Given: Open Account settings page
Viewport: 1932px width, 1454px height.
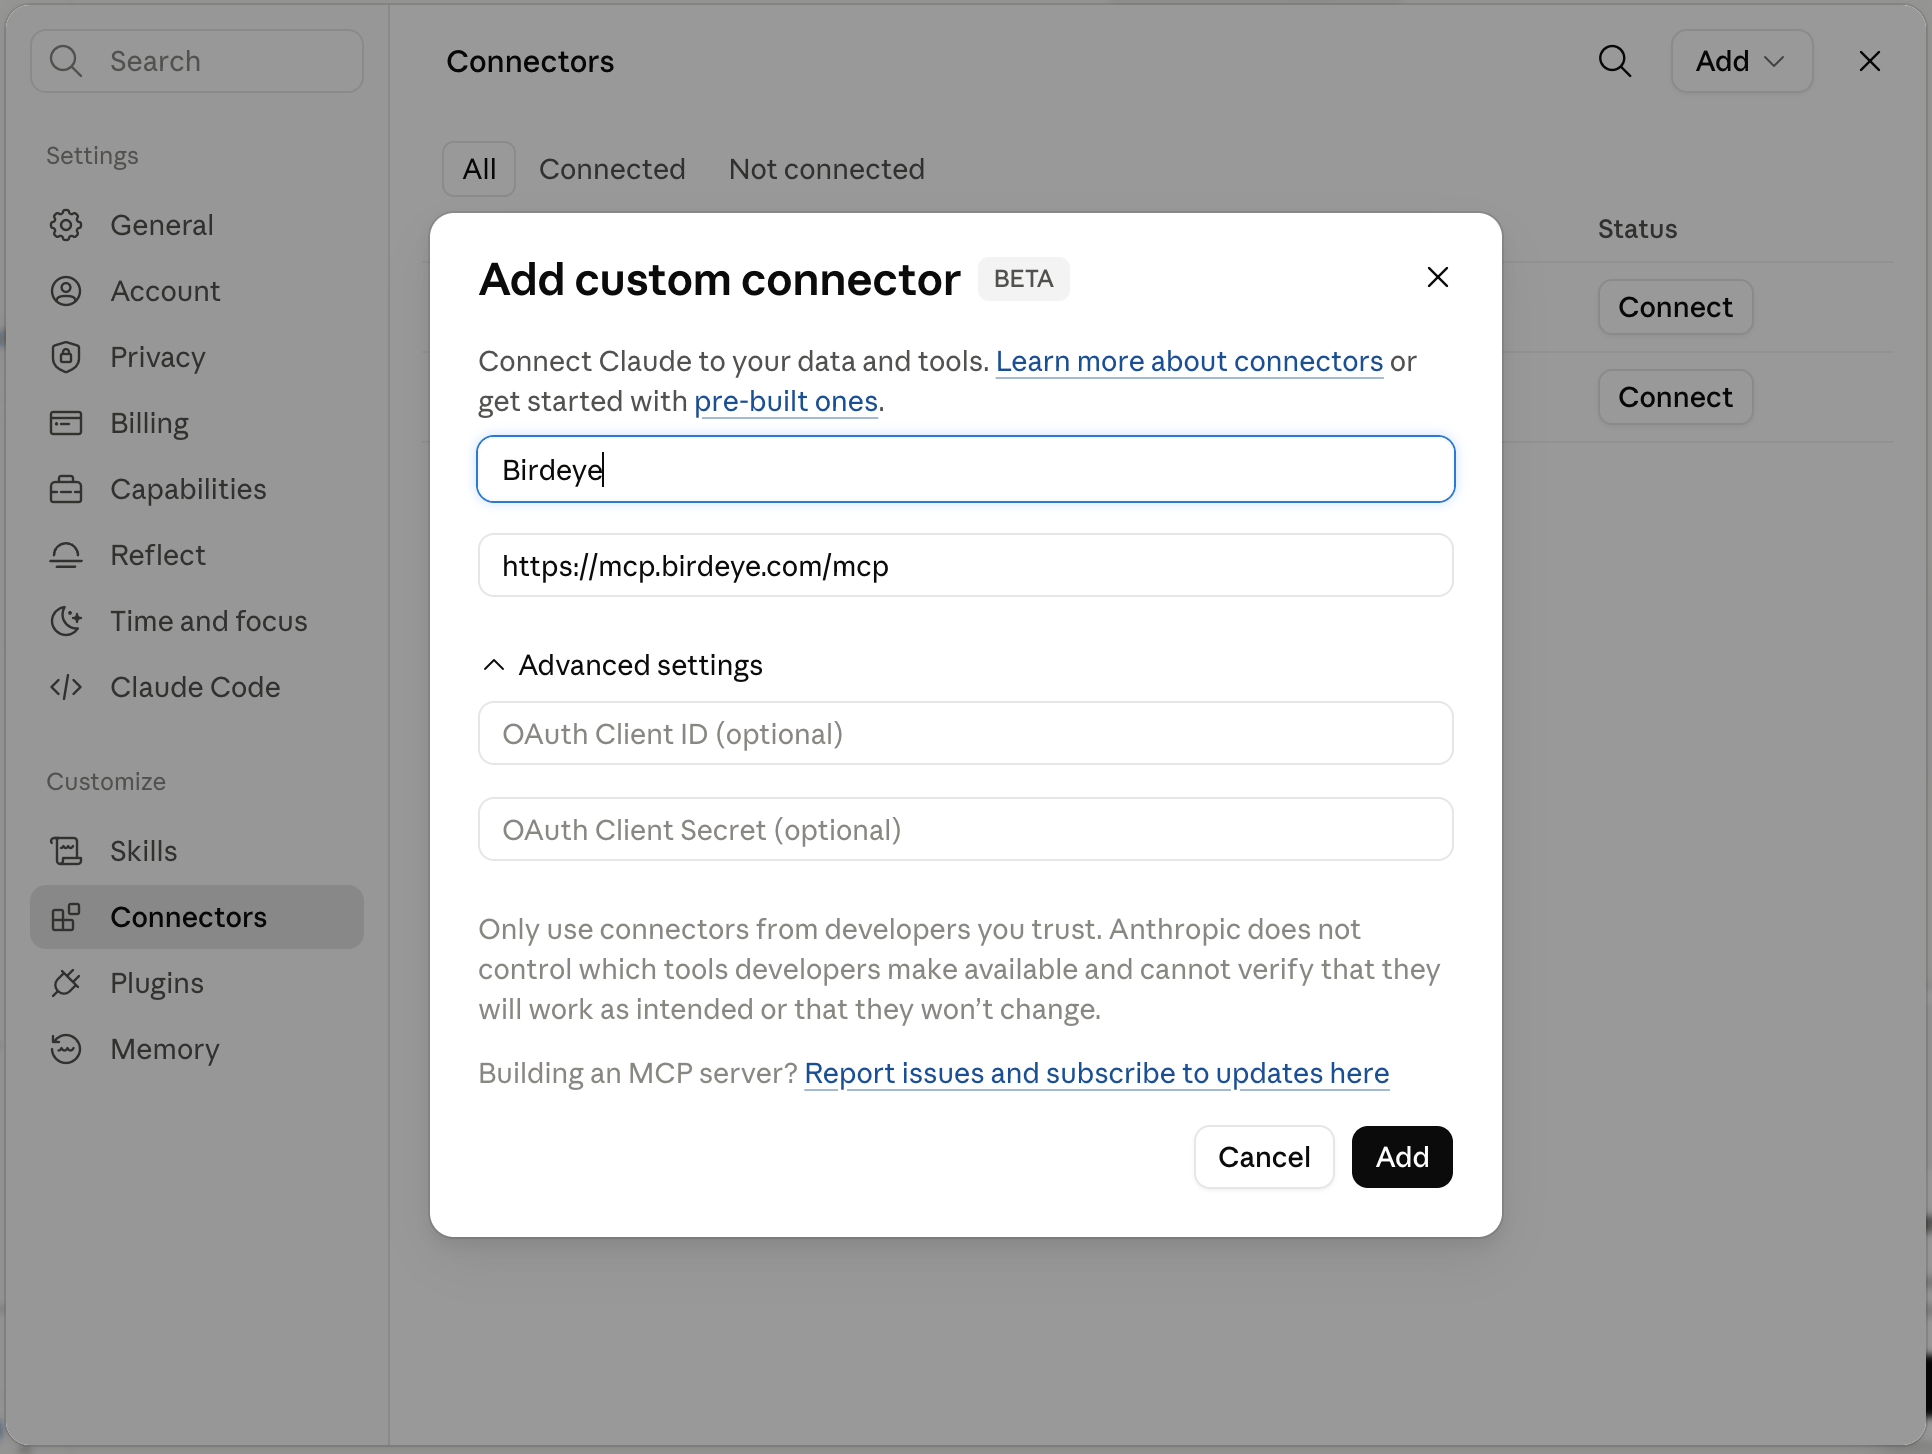Looking at the screenshot, I should [197, 291].
